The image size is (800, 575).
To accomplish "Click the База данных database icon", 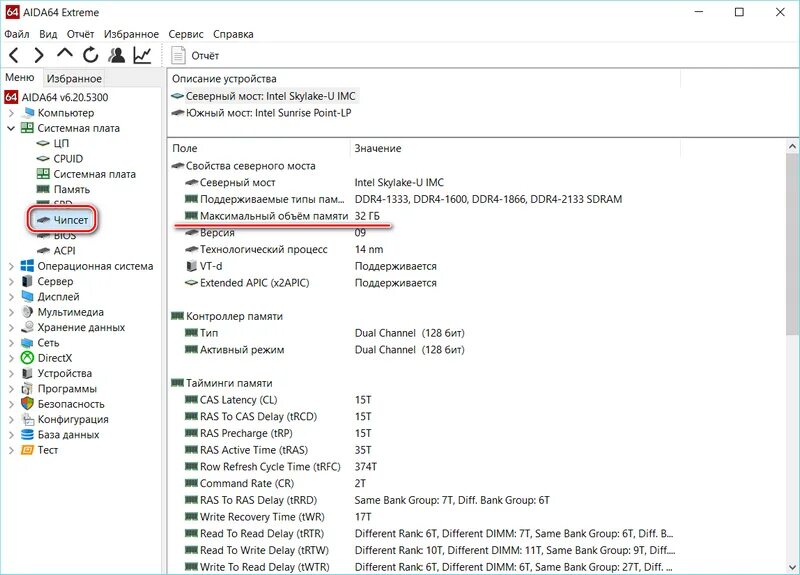I will click(x=27, y=435).
